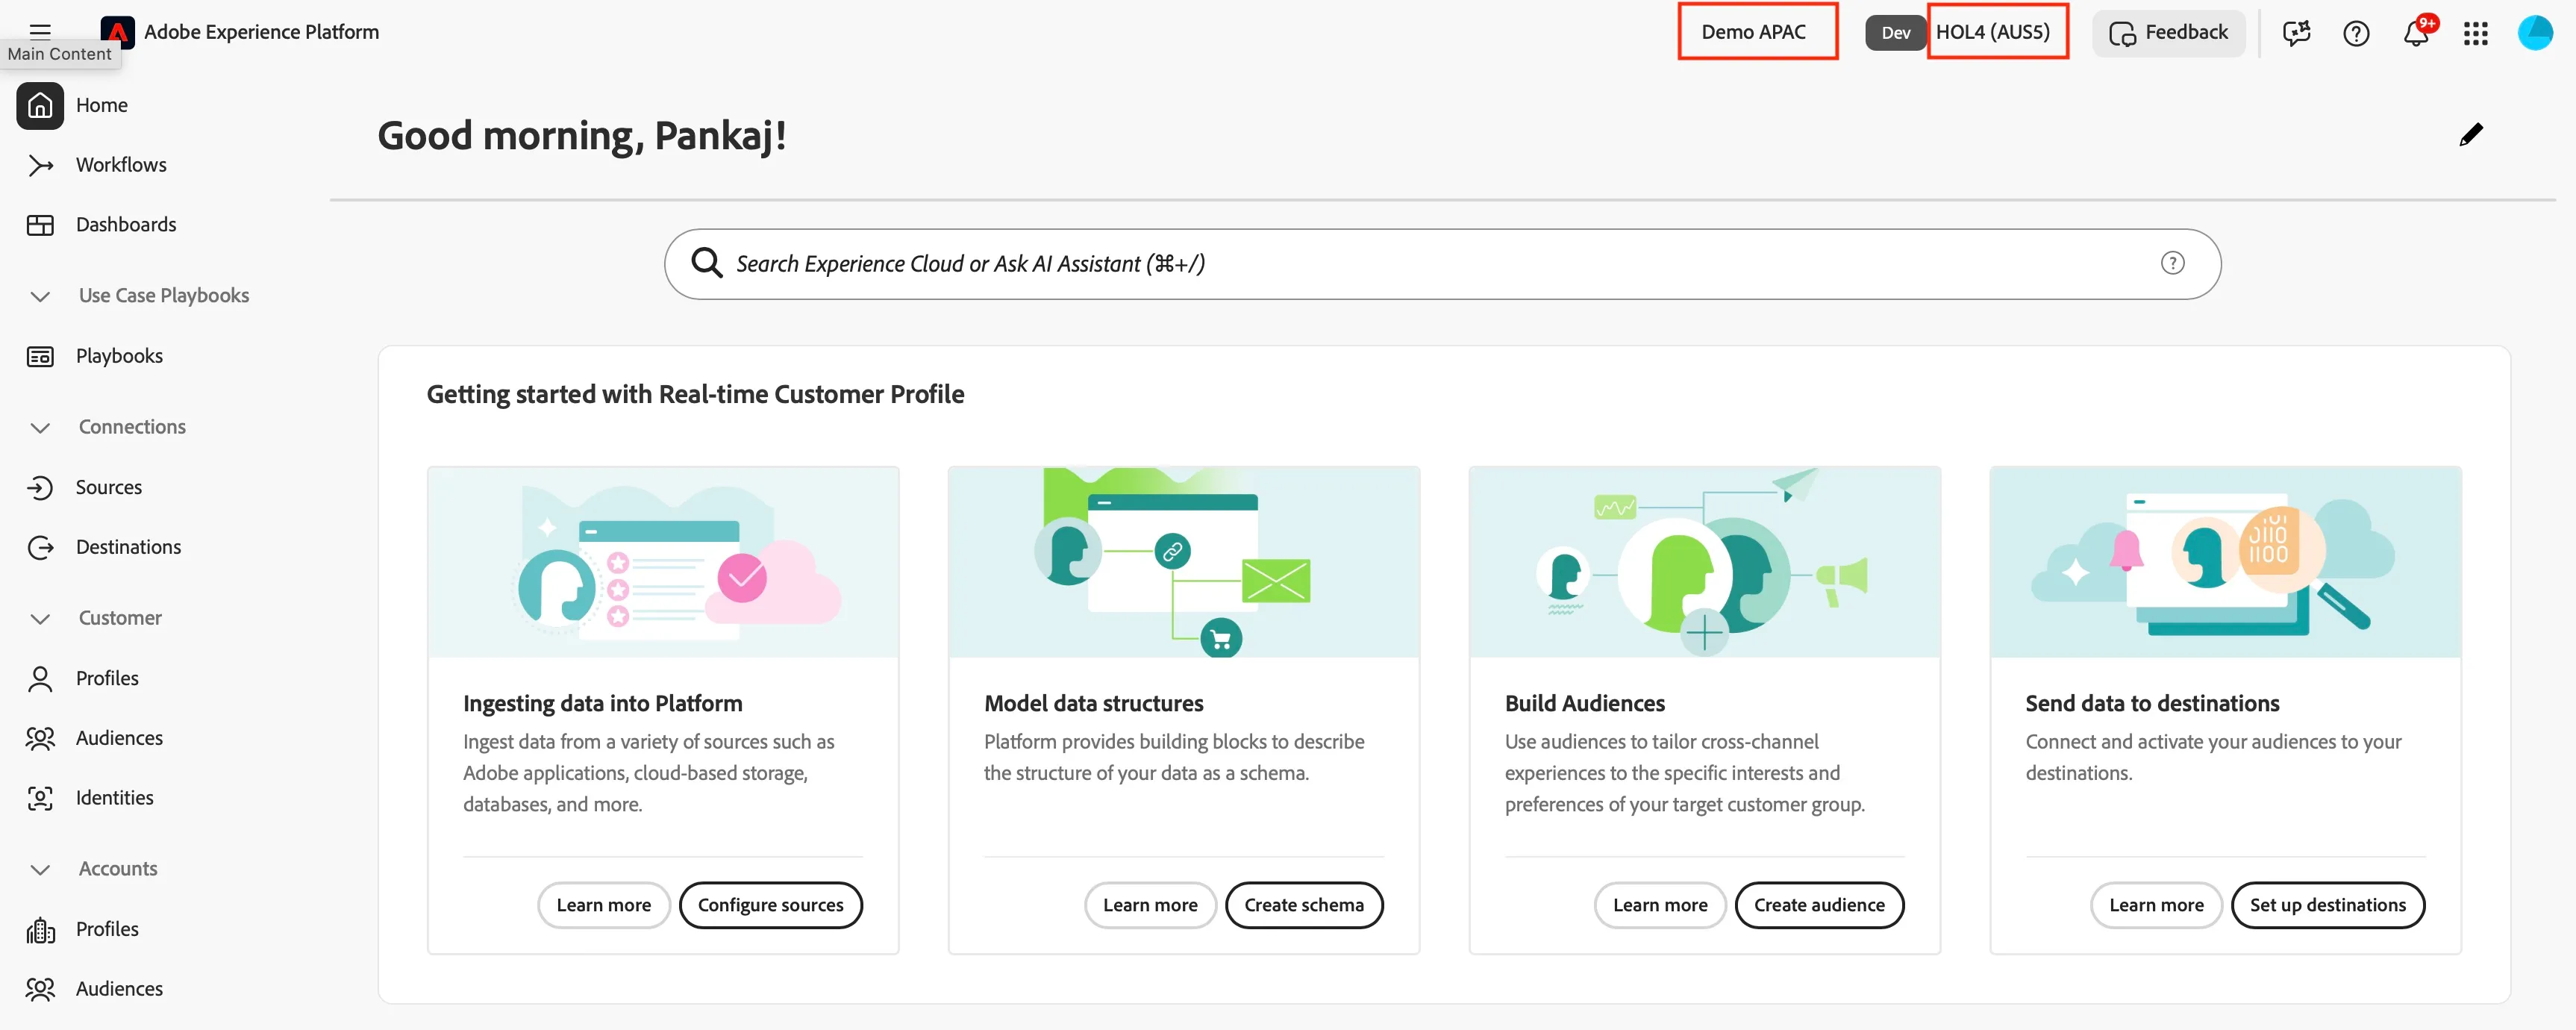Open Audiences under Accounts in the sidebar
The height and width of the screenshot is (1030, 2576).
[119, 989]
